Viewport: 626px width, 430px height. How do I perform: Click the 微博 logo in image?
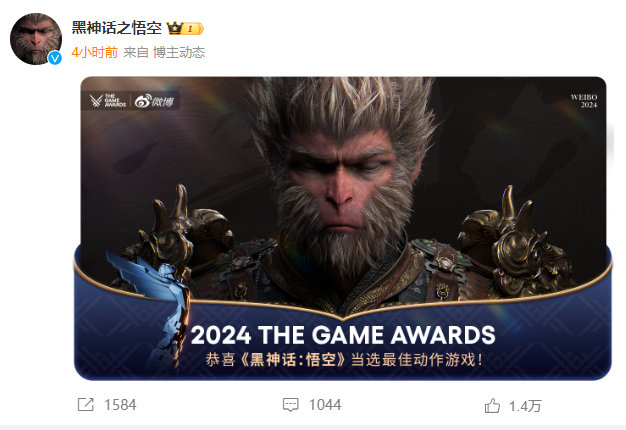155,101
